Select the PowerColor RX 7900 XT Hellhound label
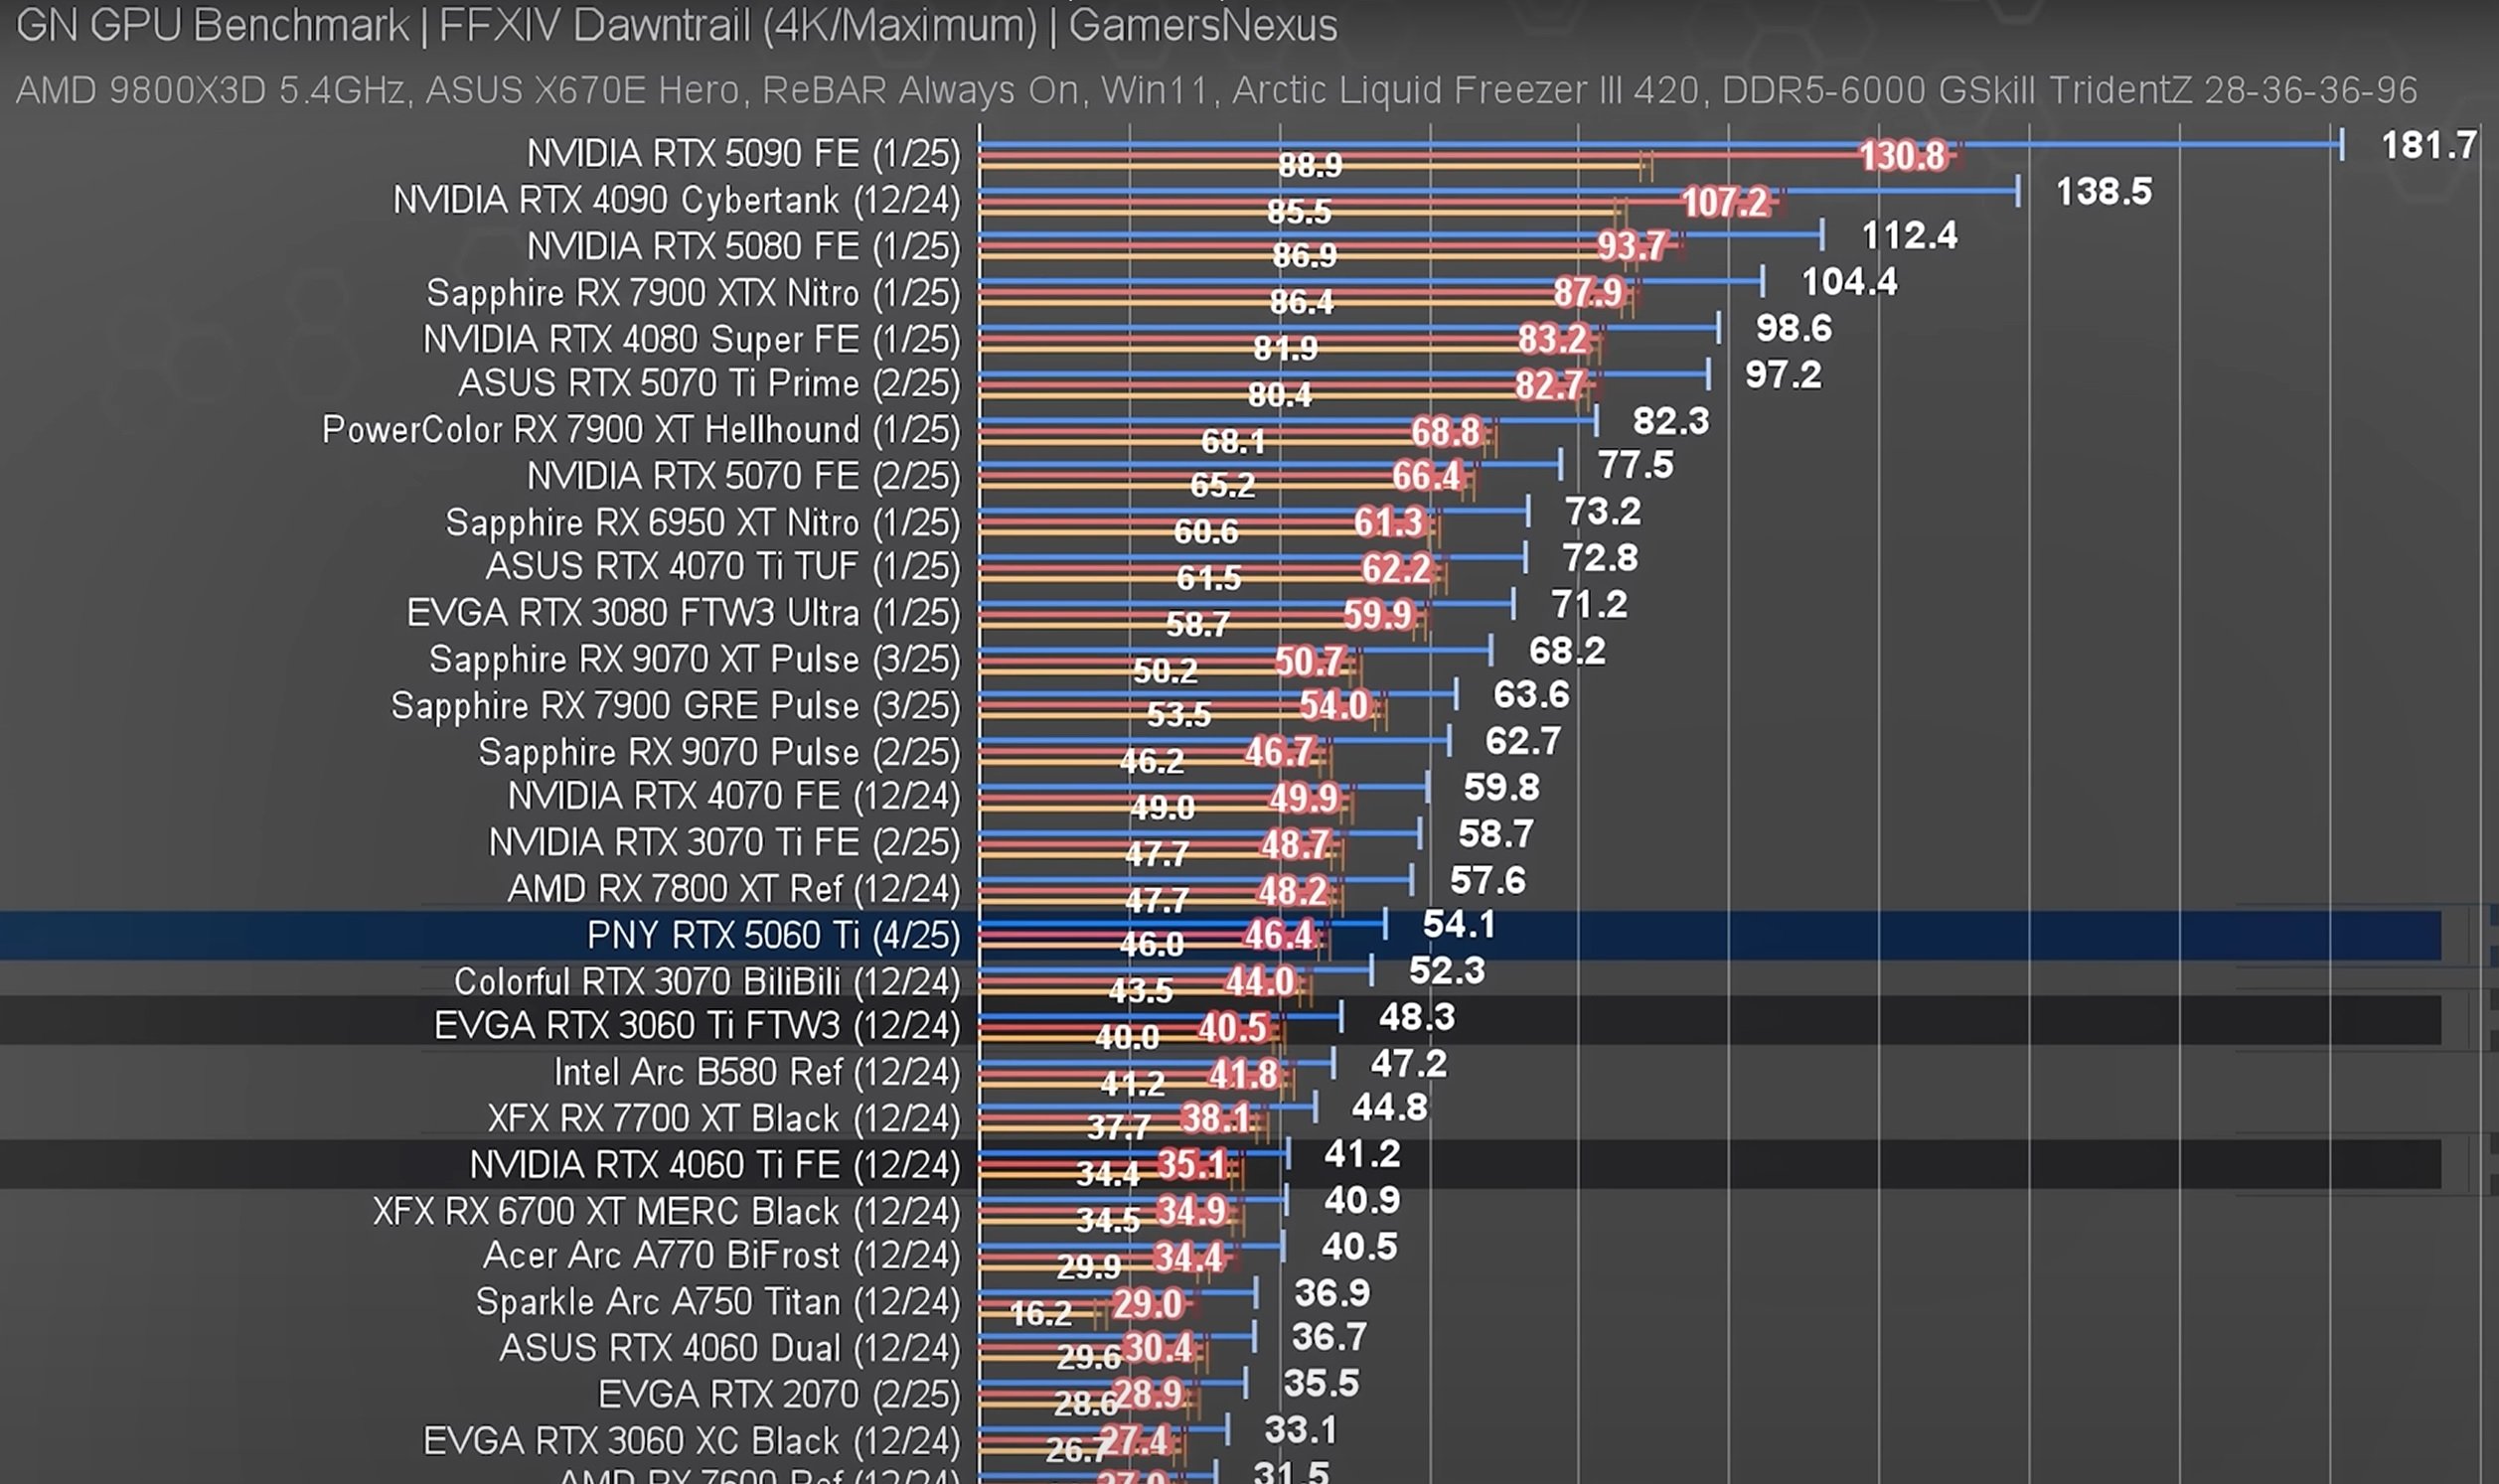 point(640,430)
